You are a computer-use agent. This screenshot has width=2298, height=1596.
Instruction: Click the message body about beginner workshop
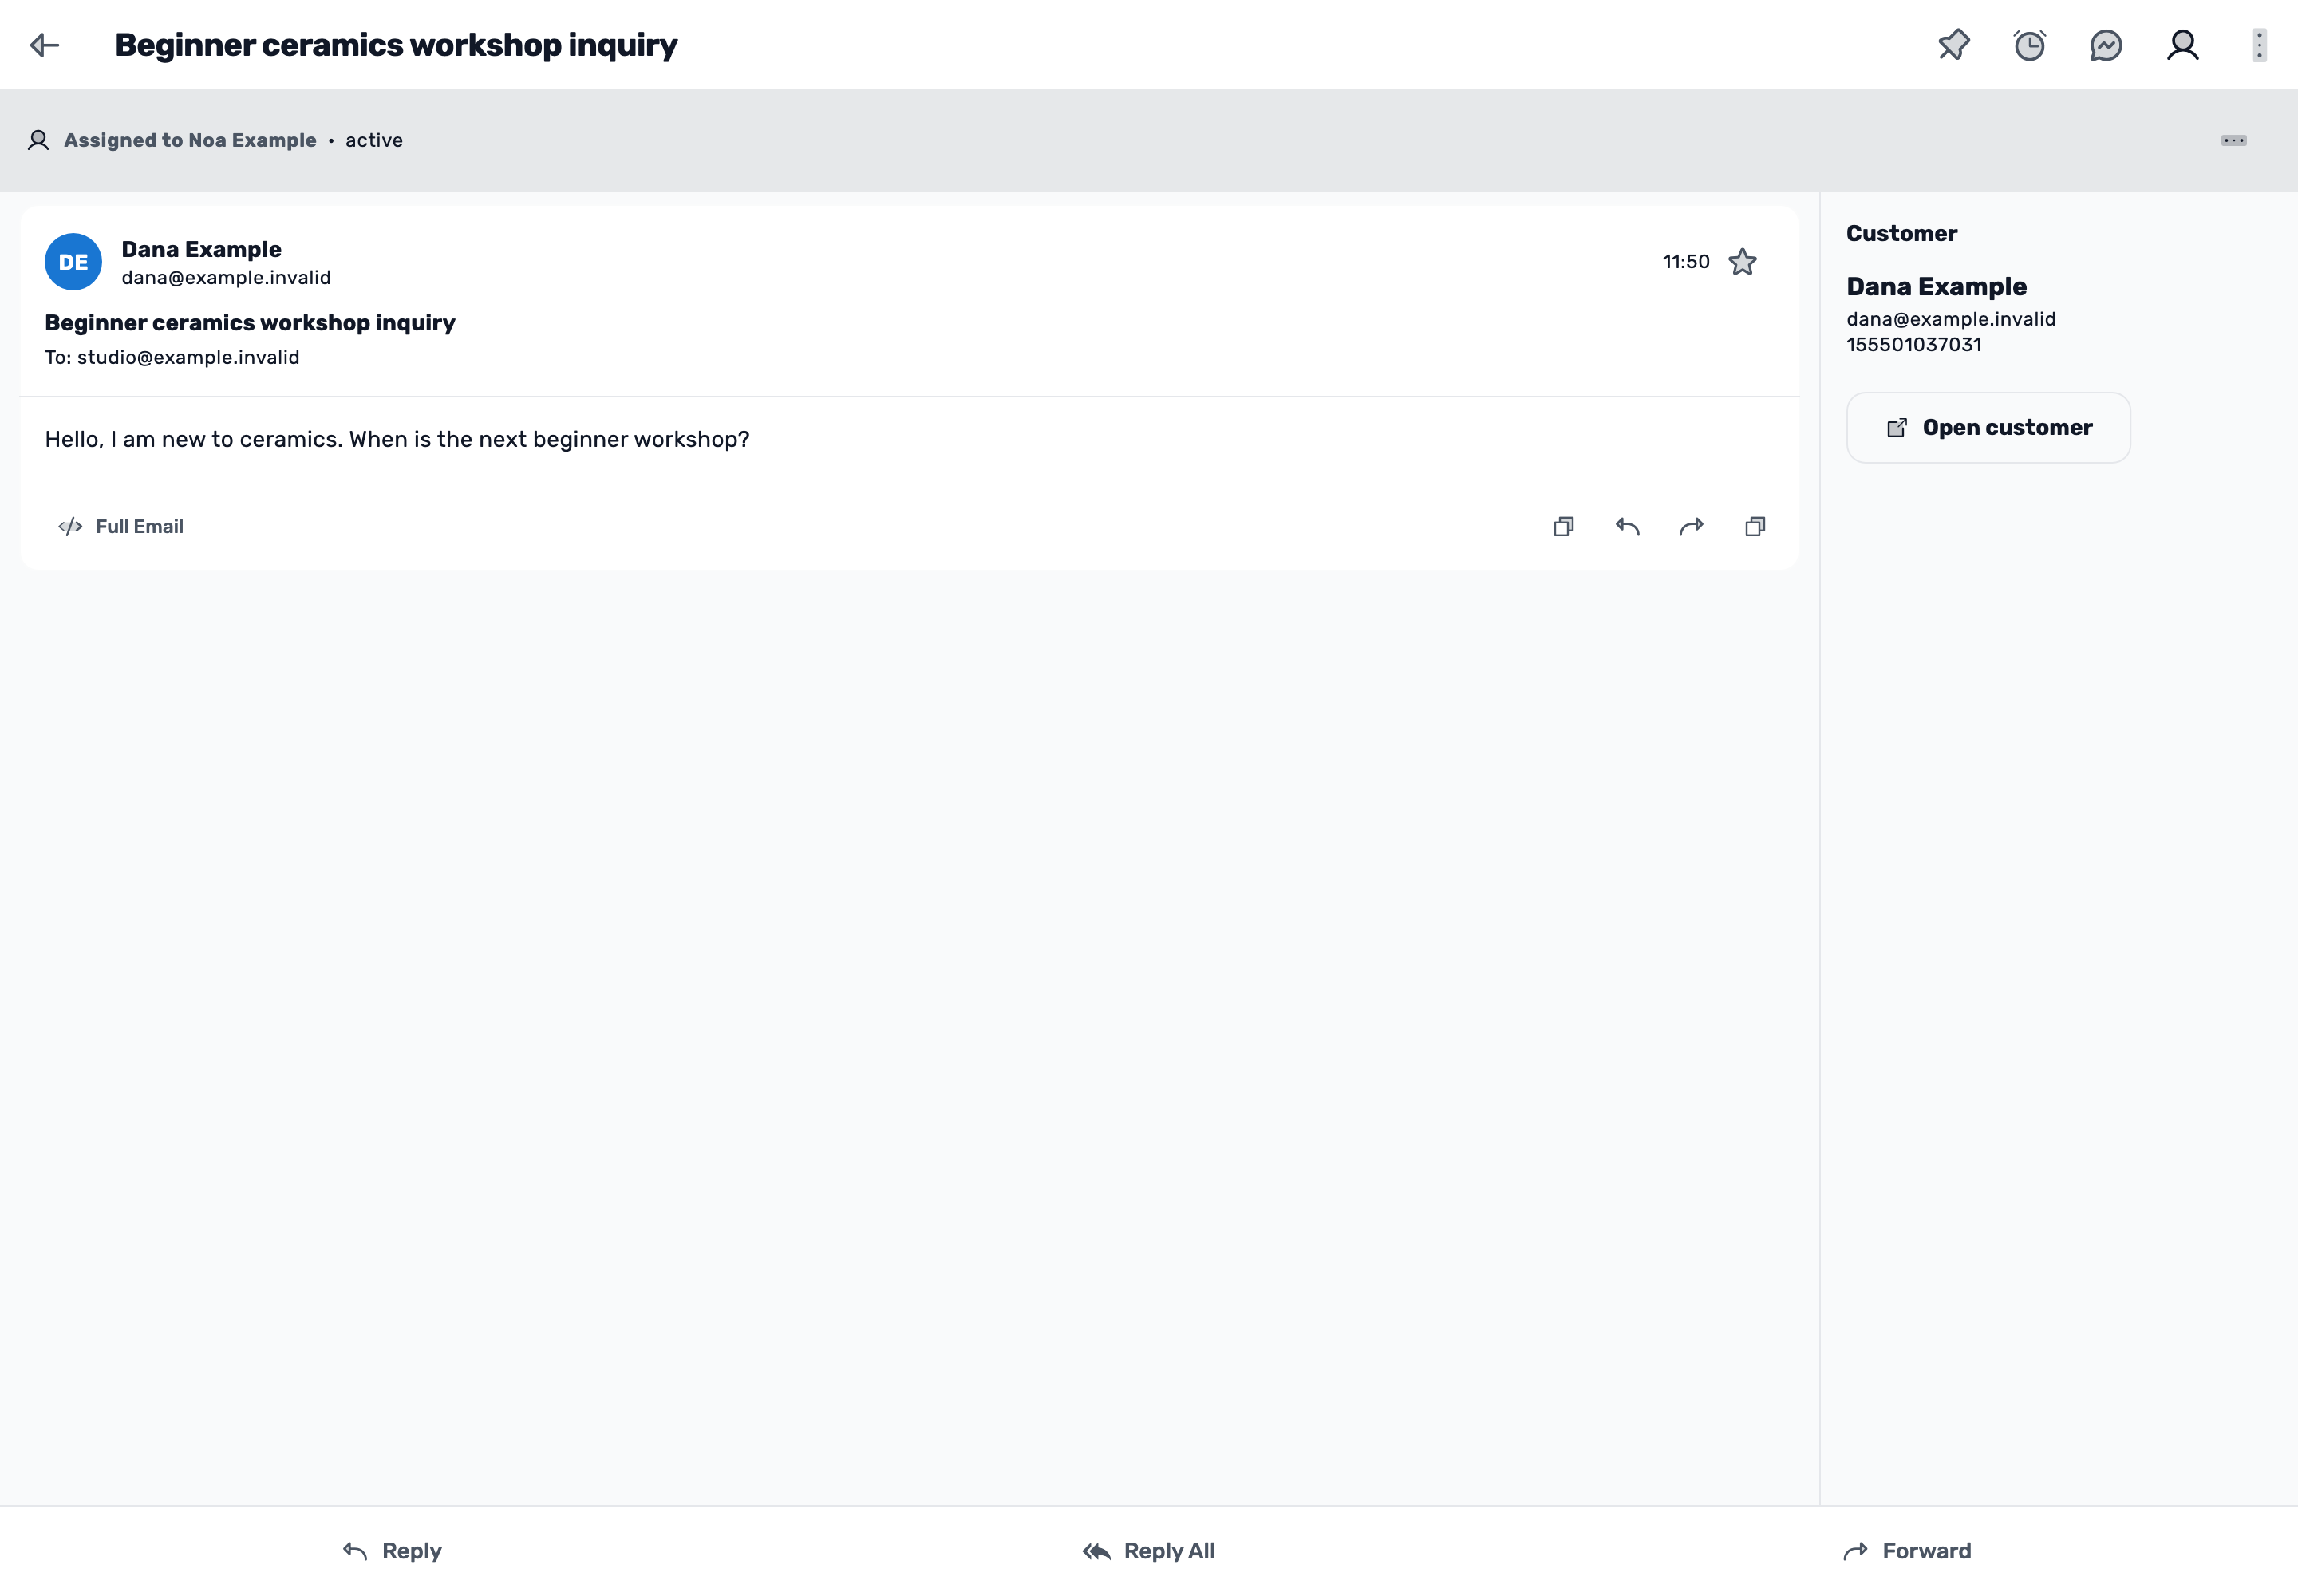[397, 439]
